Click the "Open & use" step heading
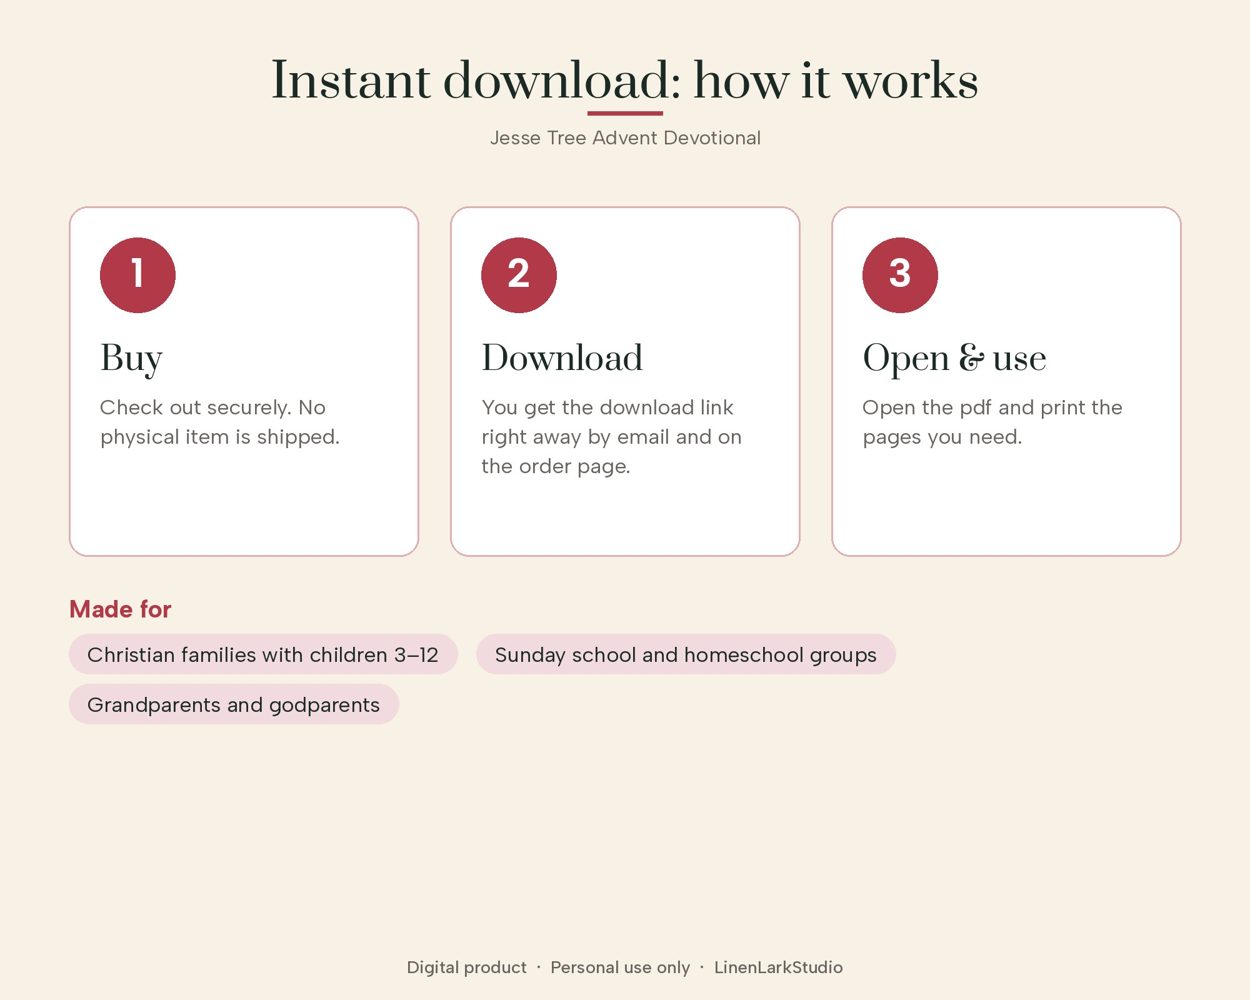1250x1000 pixels. click(954, 359)
